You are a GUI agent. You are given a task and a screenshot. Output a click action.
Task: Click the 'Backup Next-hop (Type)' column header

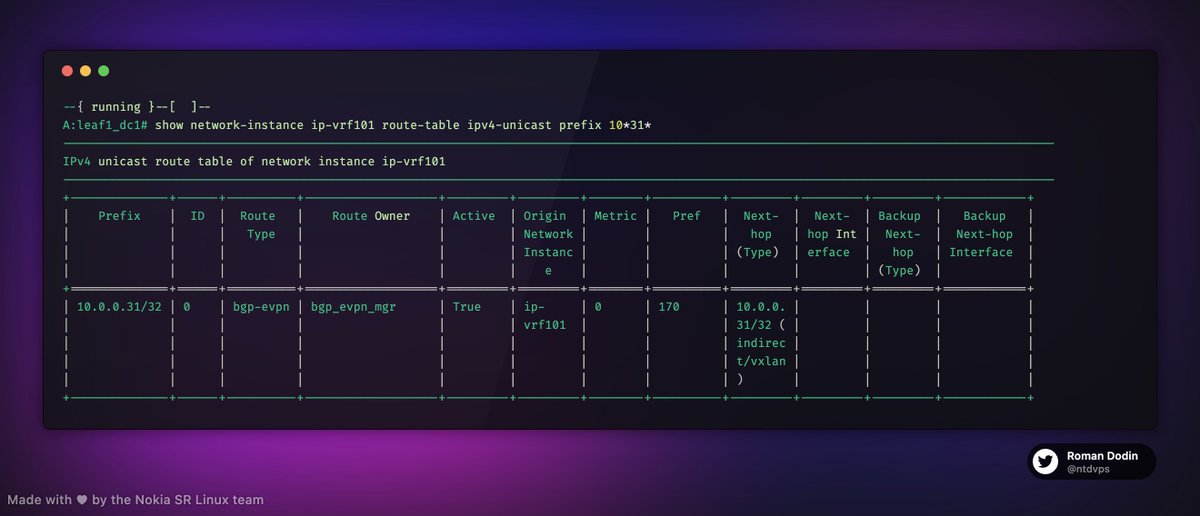(900, 243)
